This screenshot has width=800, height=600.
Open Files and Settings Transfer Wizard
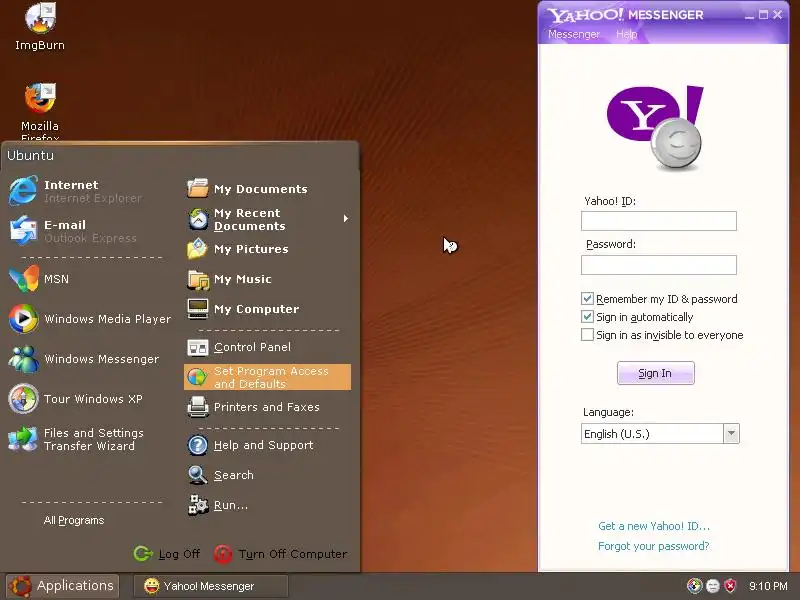click(76, 439)
